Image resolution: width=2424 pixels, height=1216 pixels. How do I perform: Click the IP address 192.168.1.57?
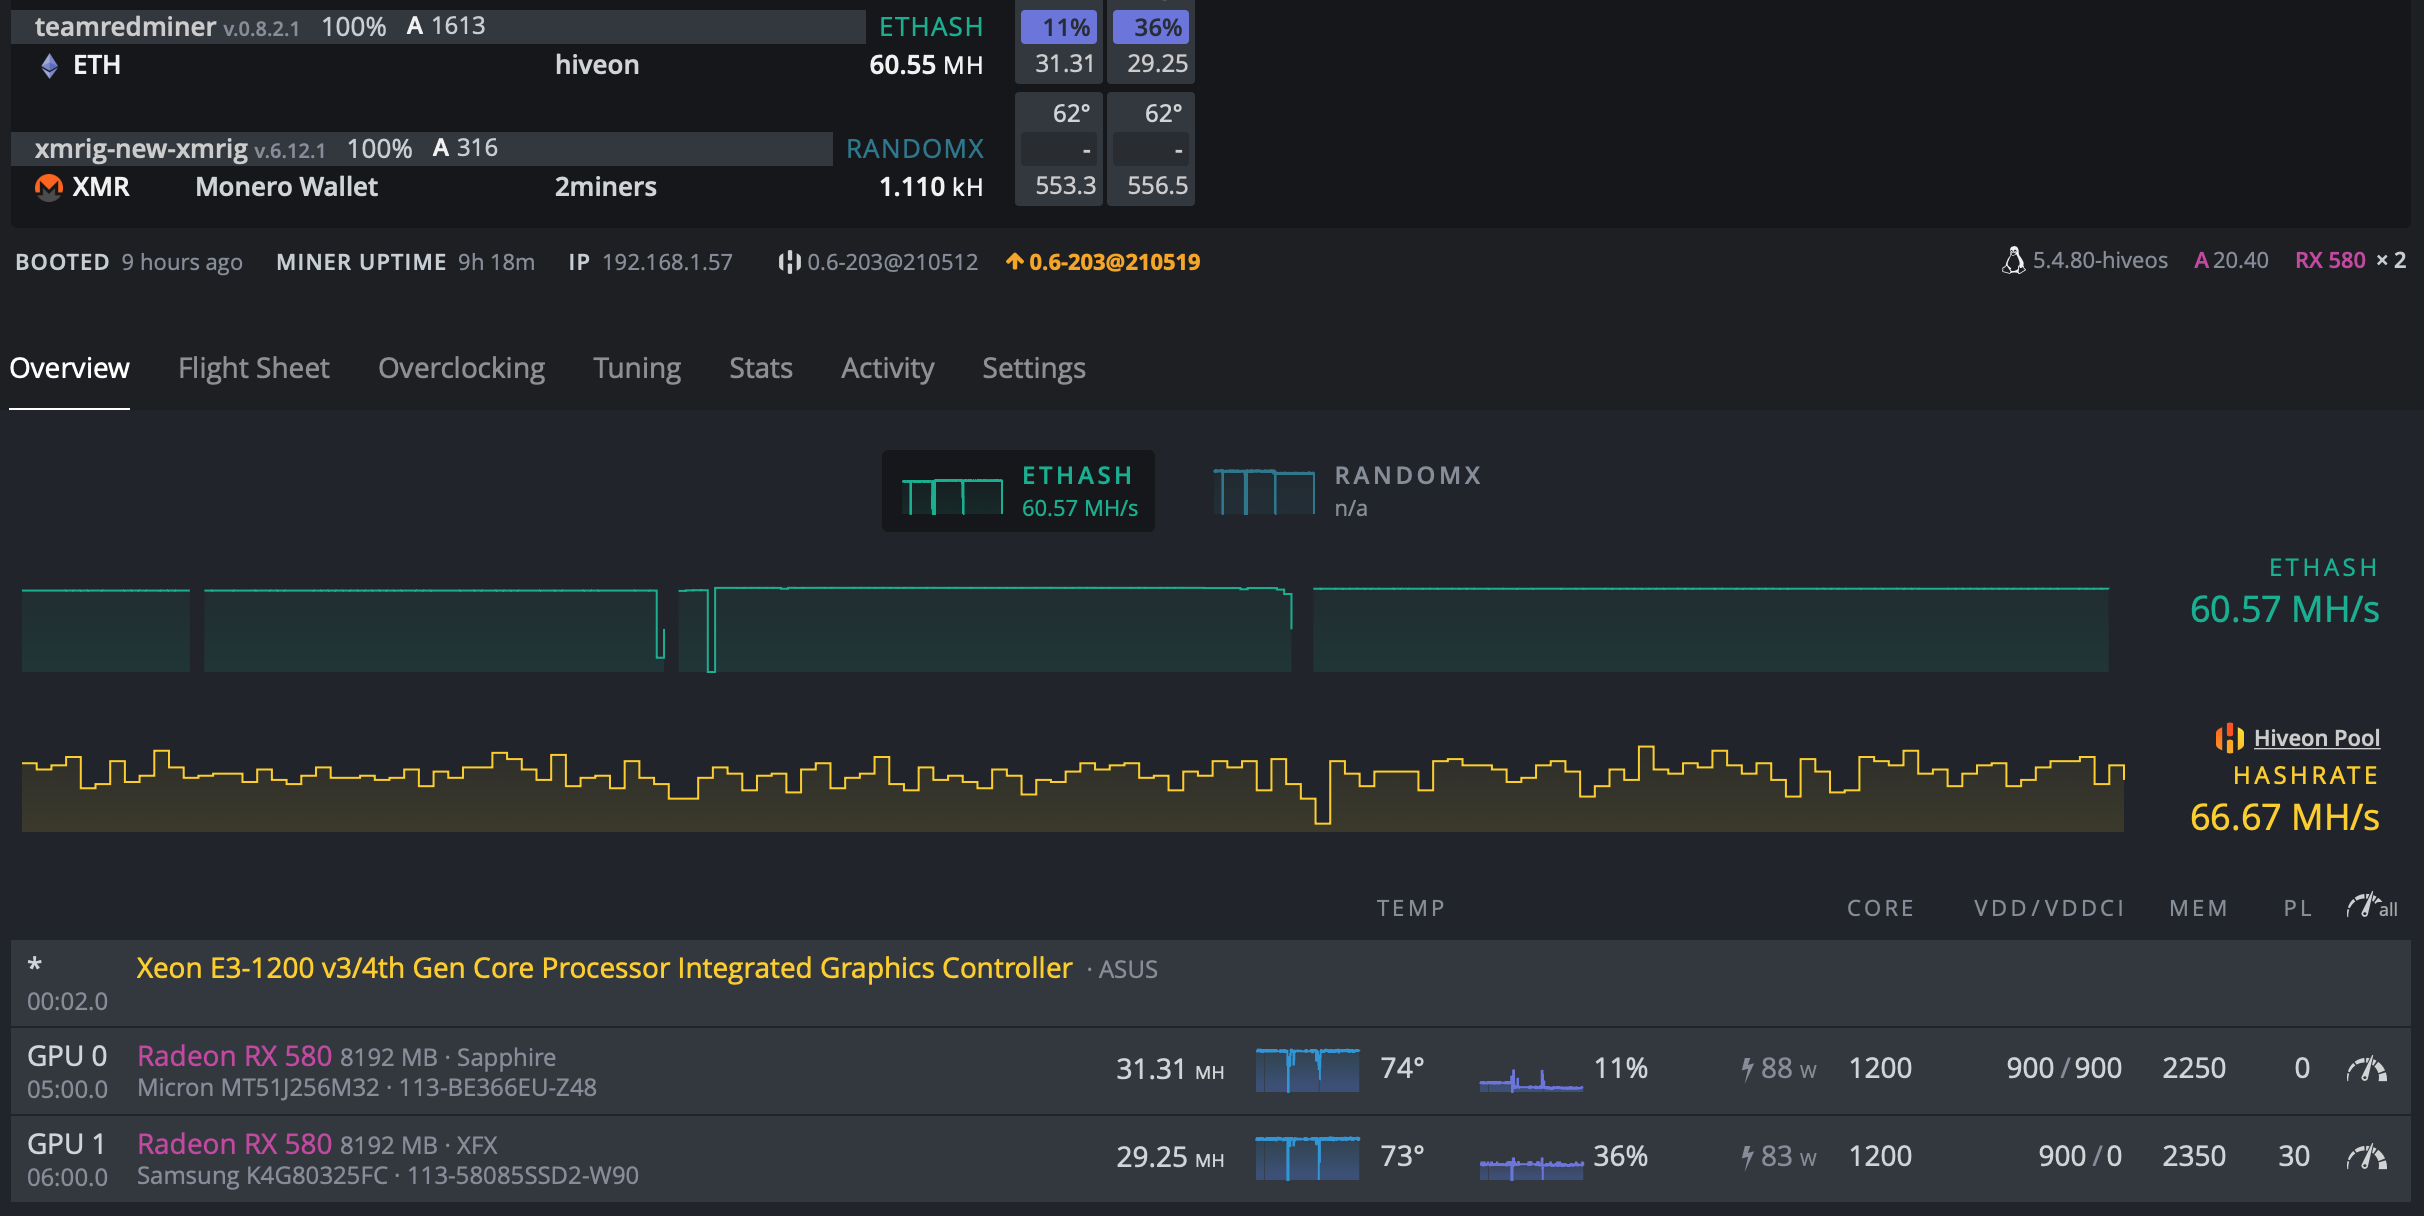point(667,262)
